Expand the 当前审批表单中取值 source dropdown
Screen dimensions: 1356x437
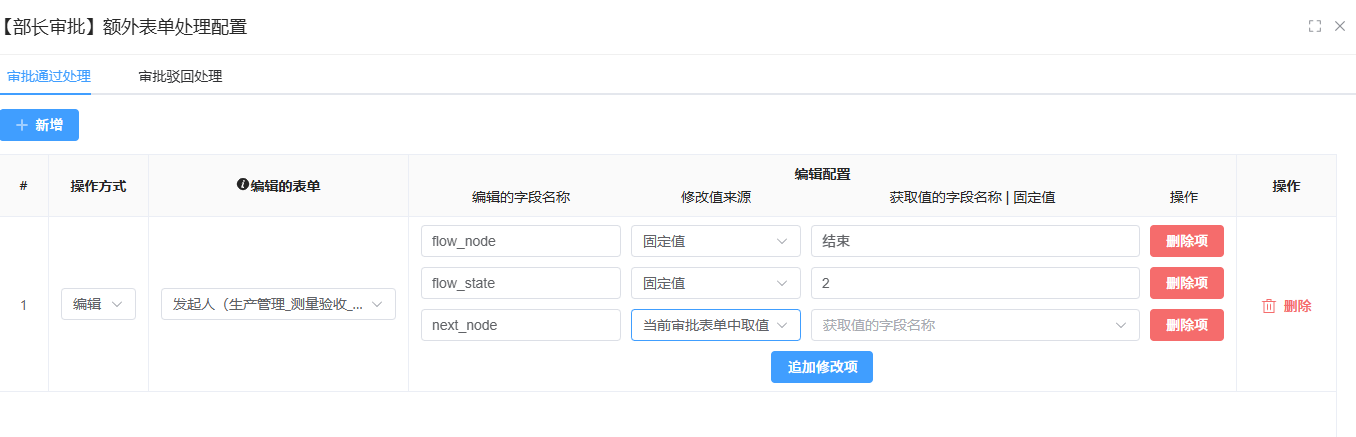(715, 325)
